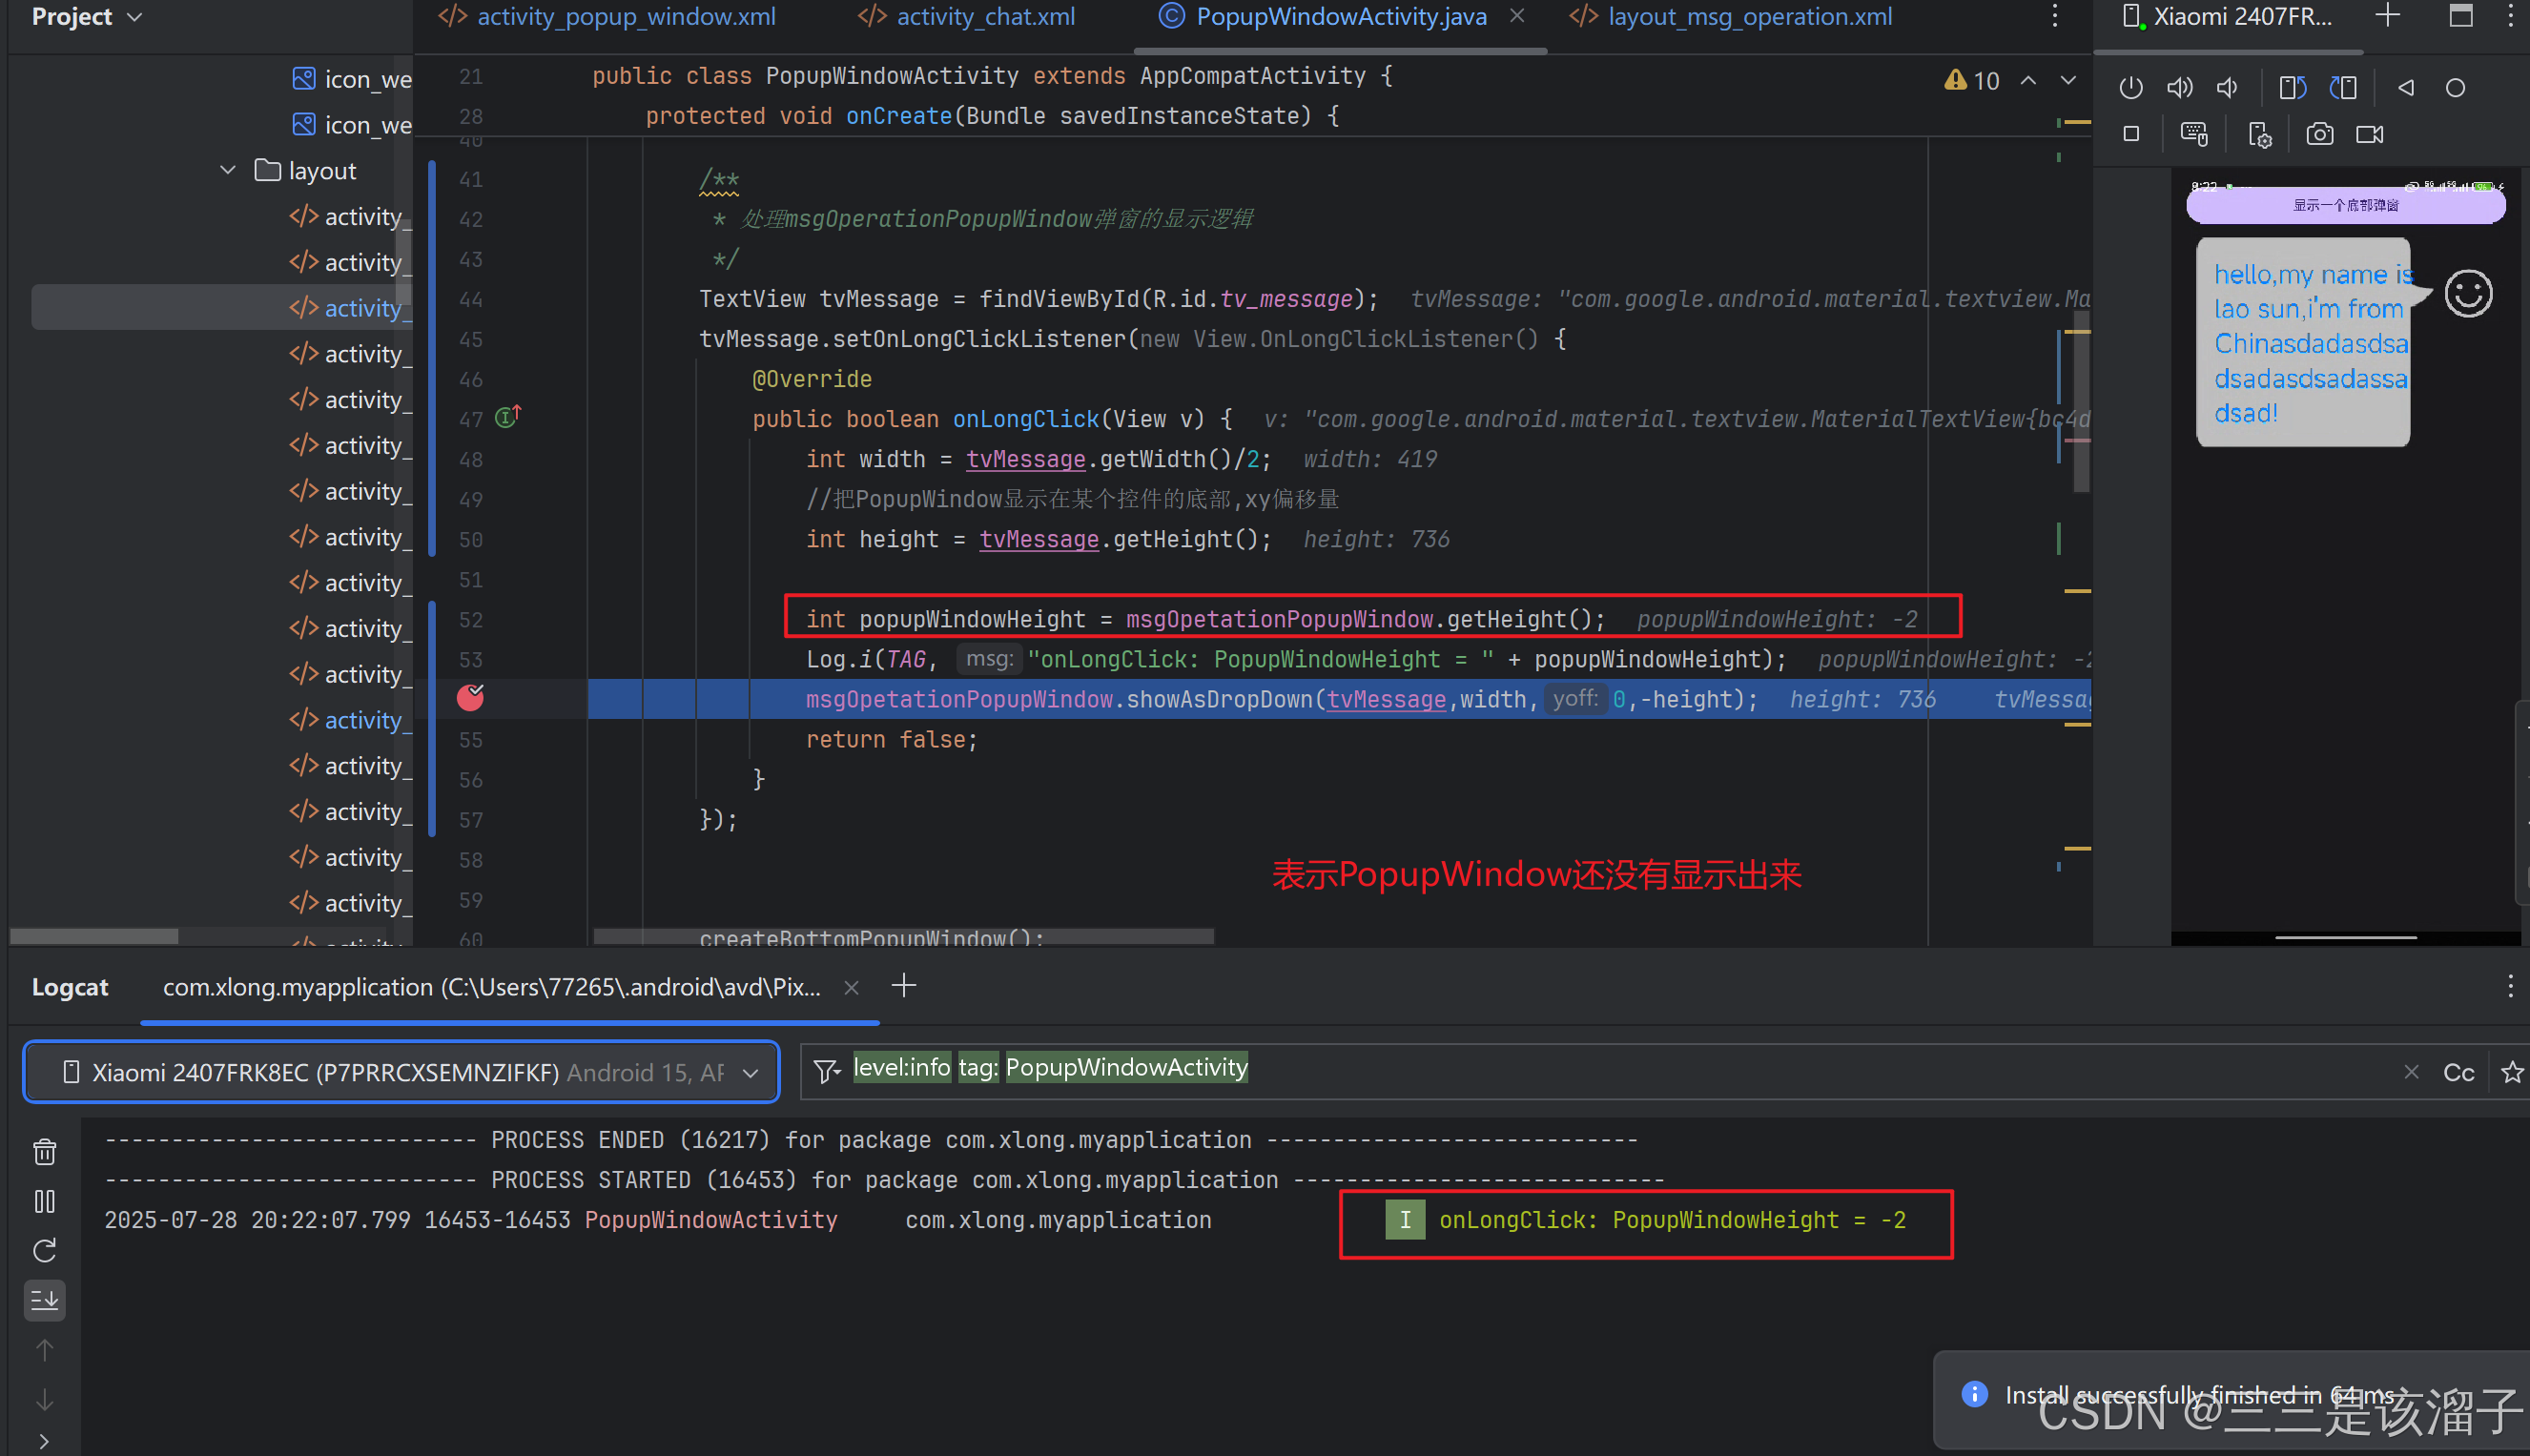Tap the device Overview square button
Screen dimensions: 2530x1456
2131,134
